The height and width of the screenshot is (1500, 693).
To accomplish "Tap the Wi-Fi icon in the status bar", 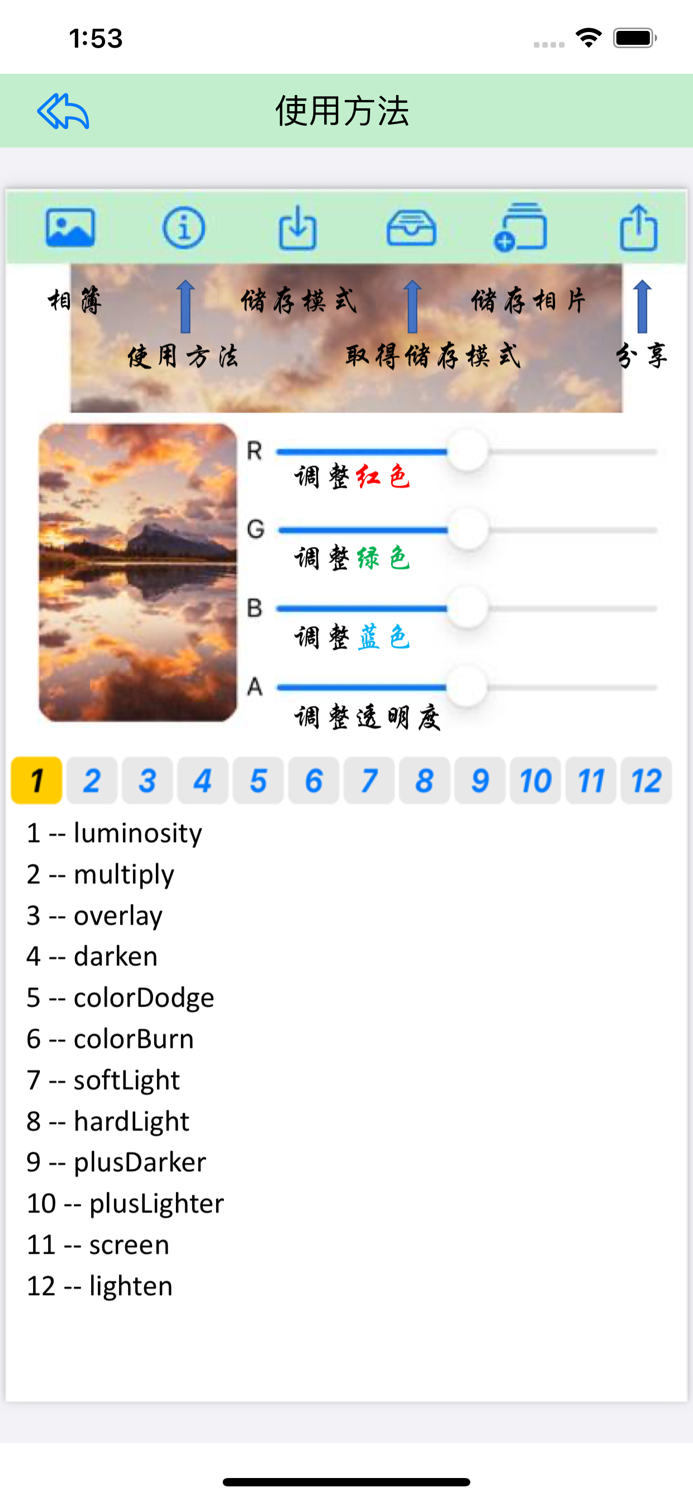I will click(588, 36).
